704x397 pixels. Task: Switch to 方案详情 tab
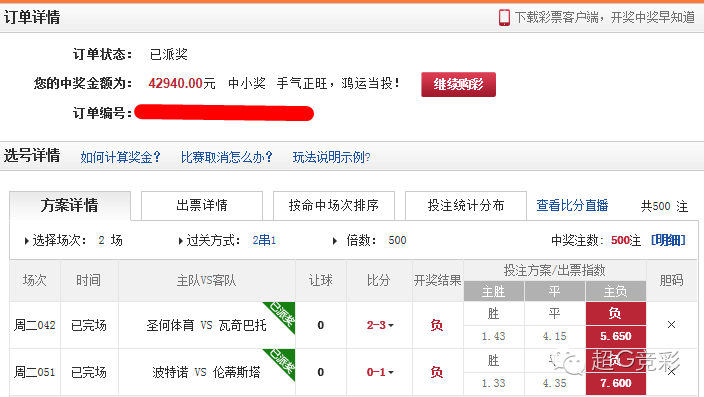70,206
